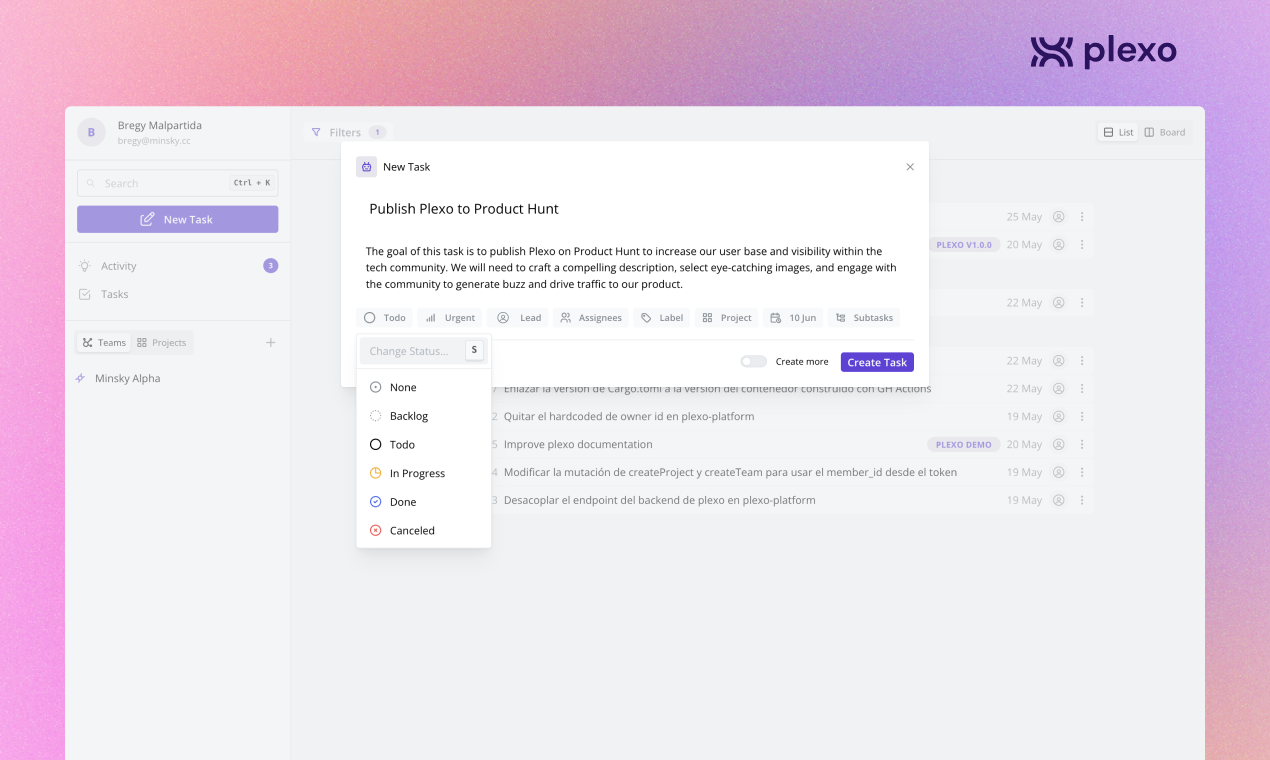Click the Activity lightbulb icon in the sidebar

pos(85,266)
